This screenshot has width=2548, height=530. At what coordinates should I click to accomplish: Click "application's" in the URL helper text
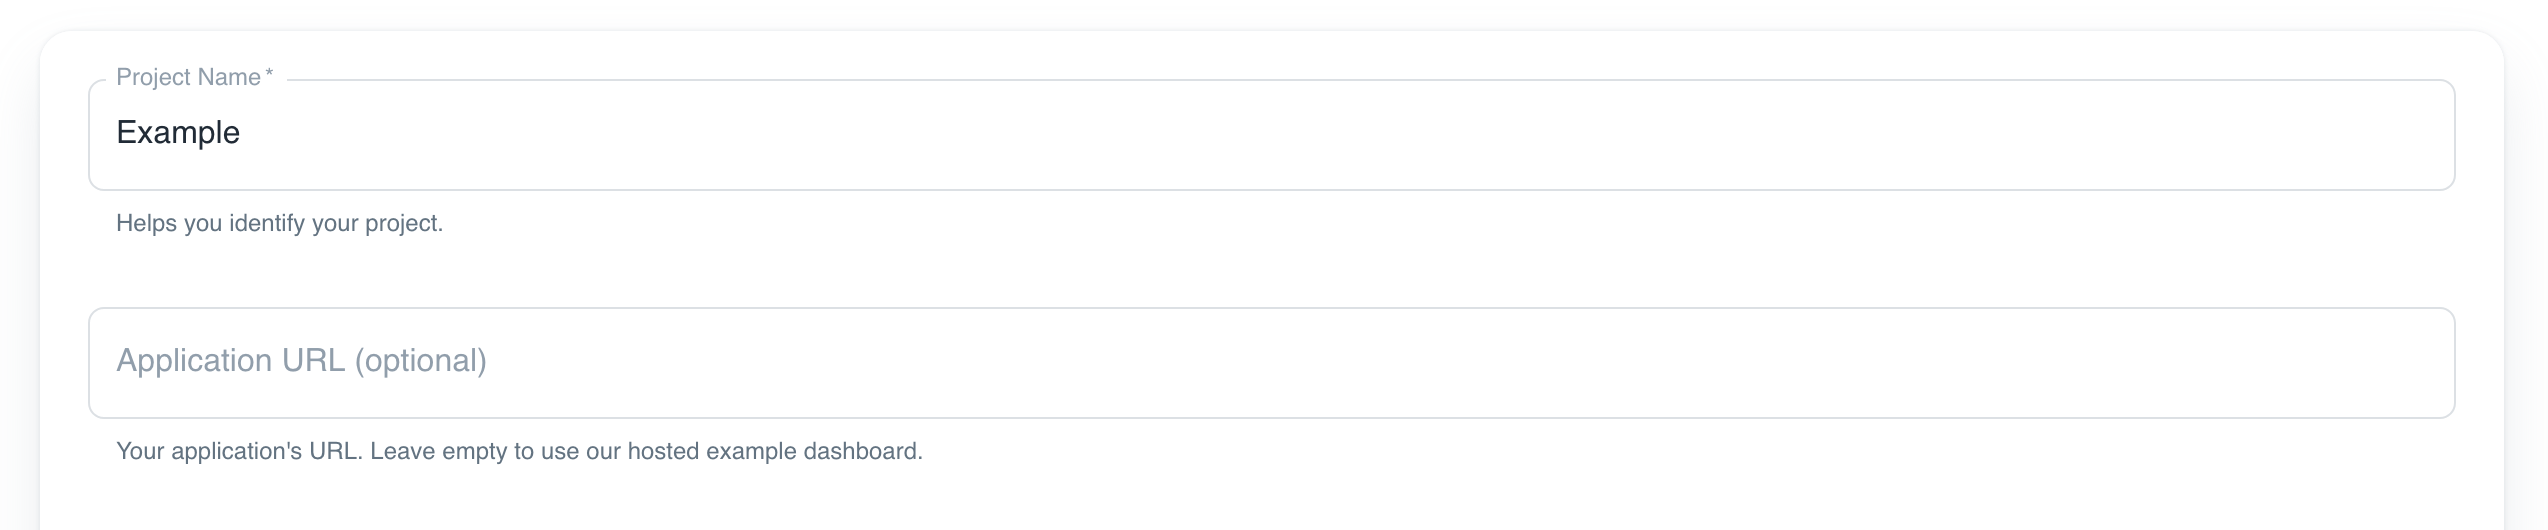pos(236,451)
